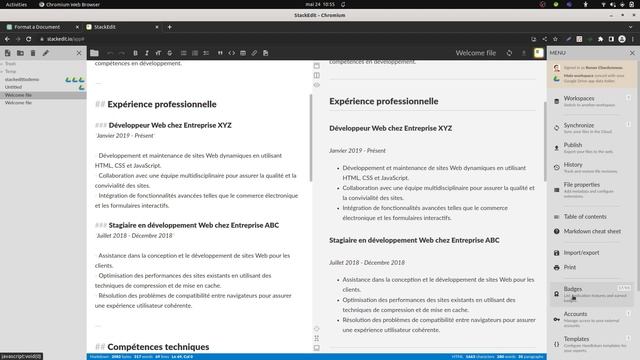
Task: Close the StackEdit browser tab
Action: click(157, 27)
